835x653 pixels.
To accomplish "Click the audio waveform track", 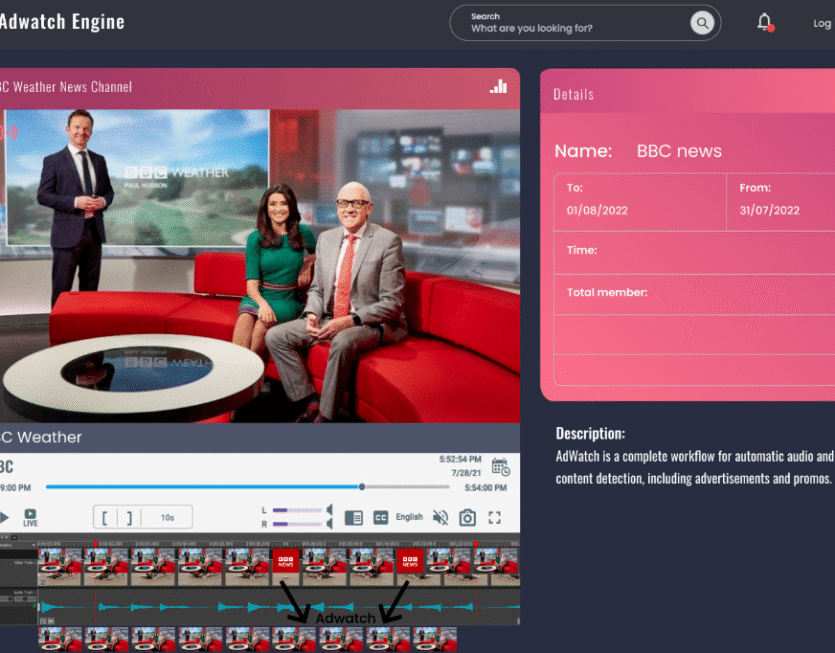I will tap(280, 607).
